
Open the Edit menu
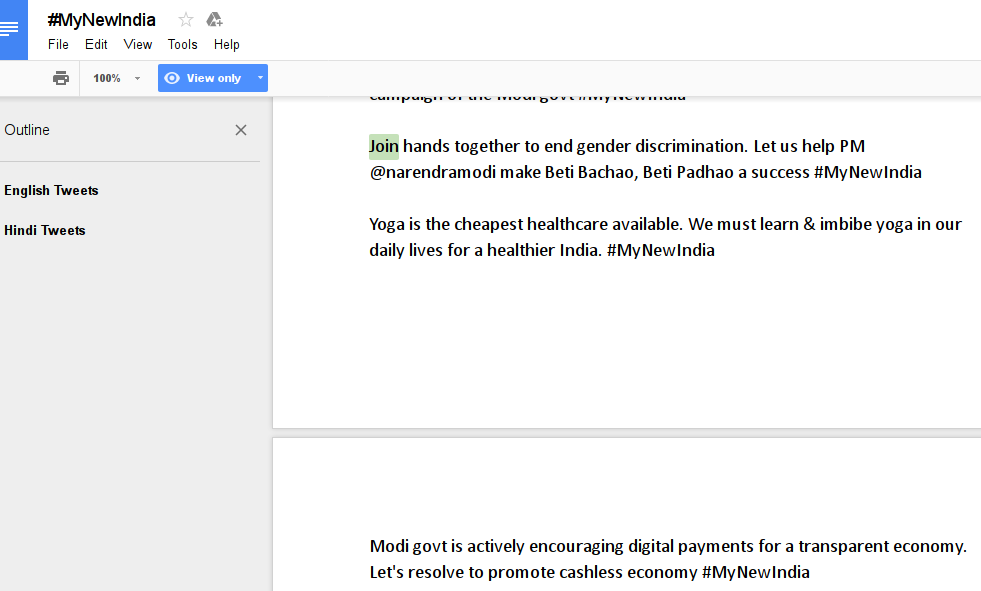[x=96, y=44]
